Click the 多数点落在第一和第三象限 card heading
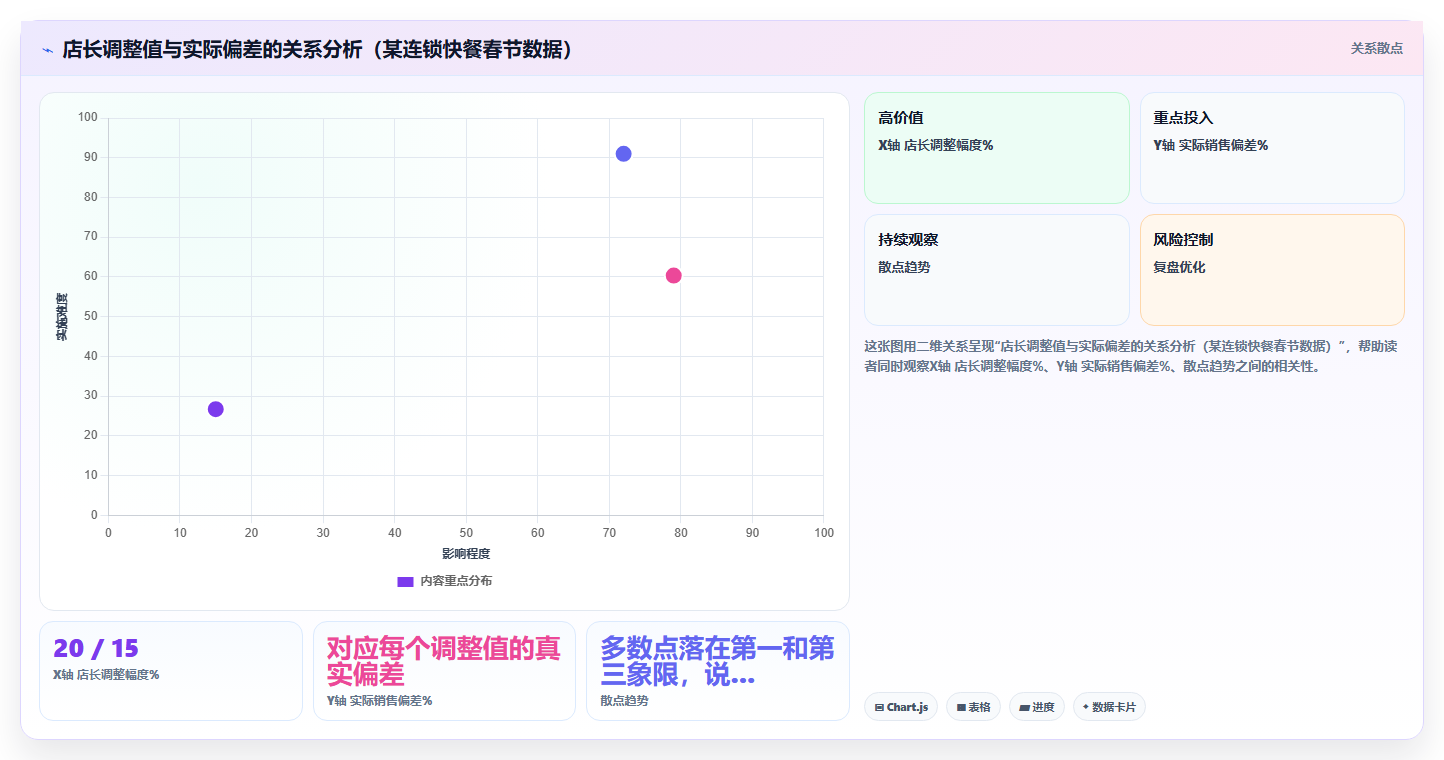 [x=717, y=661]
